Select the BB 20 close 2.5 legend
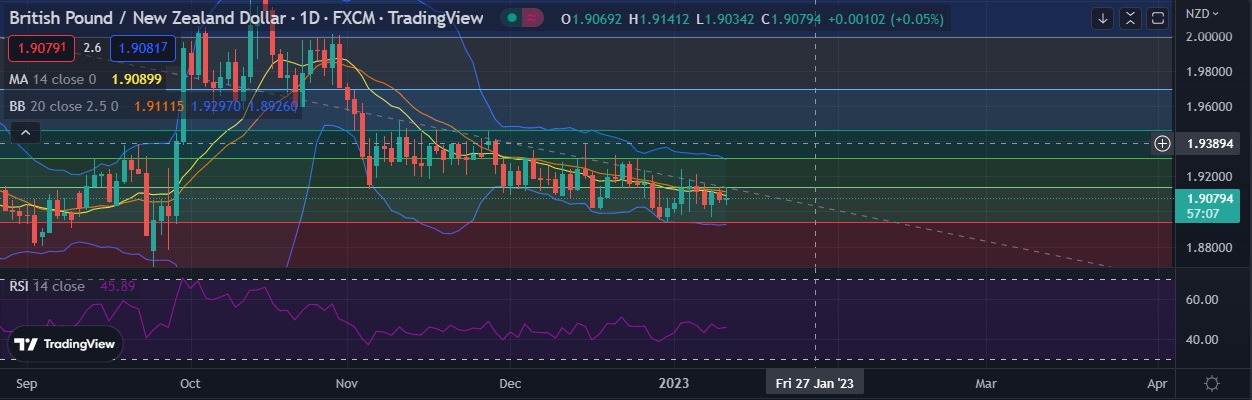The height and width of the screenshot is (400, 1252). coord(64,105)
